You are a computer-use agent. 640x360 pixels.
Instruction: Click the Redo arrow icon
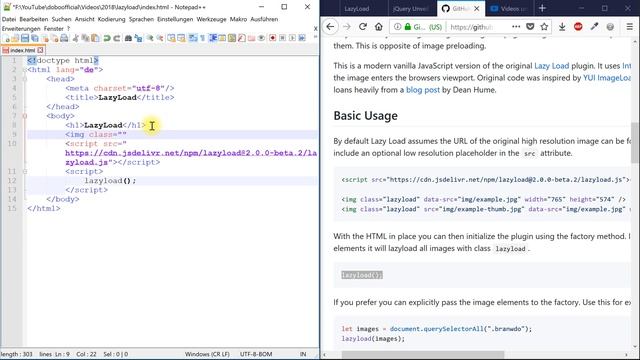click(117, 38)
